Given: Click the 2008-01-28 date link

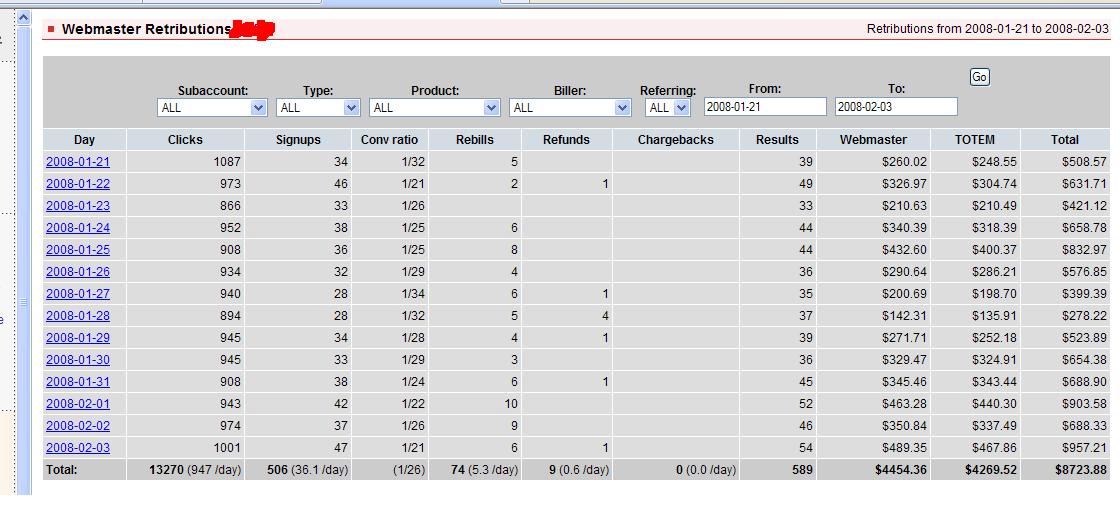Looking at the screenshot, I should (x=78, y=316).
